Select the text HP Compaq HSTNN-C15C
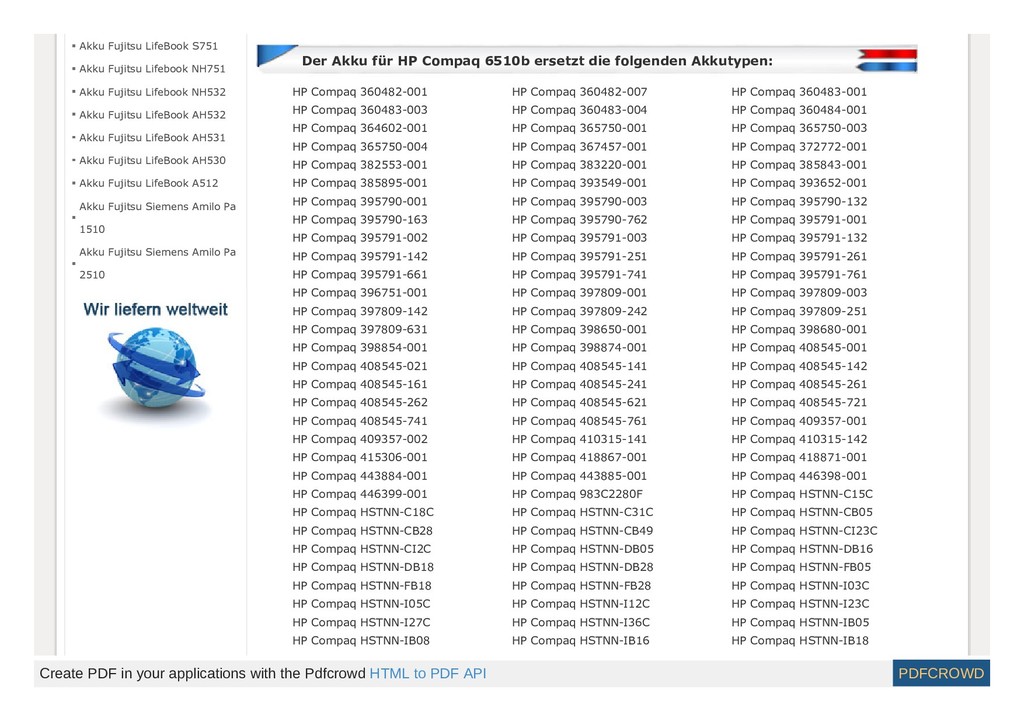The width and height of the screenshot is (1024, 725). coord(802,494)
